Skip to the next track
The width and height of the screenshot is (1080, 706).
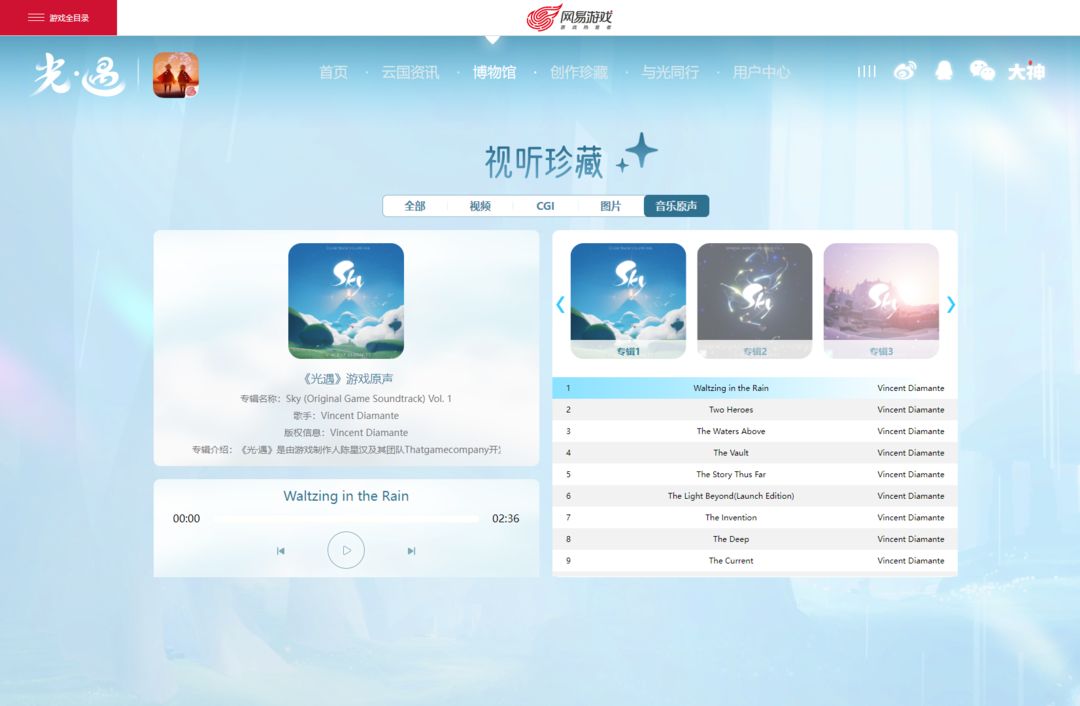coord(411,551)
